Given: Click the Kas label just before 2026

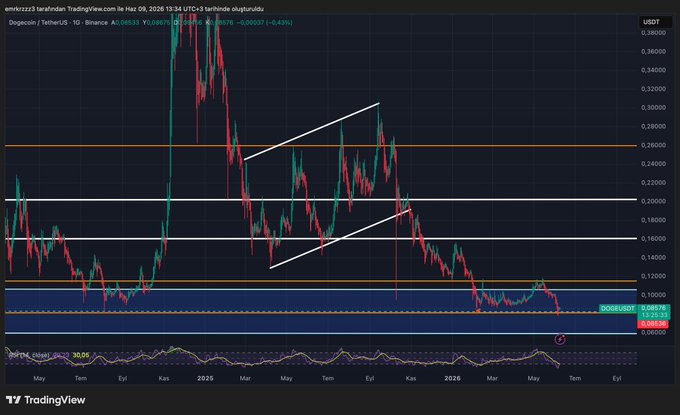Looking at the screenshot, I should click(x=411, y=378).
